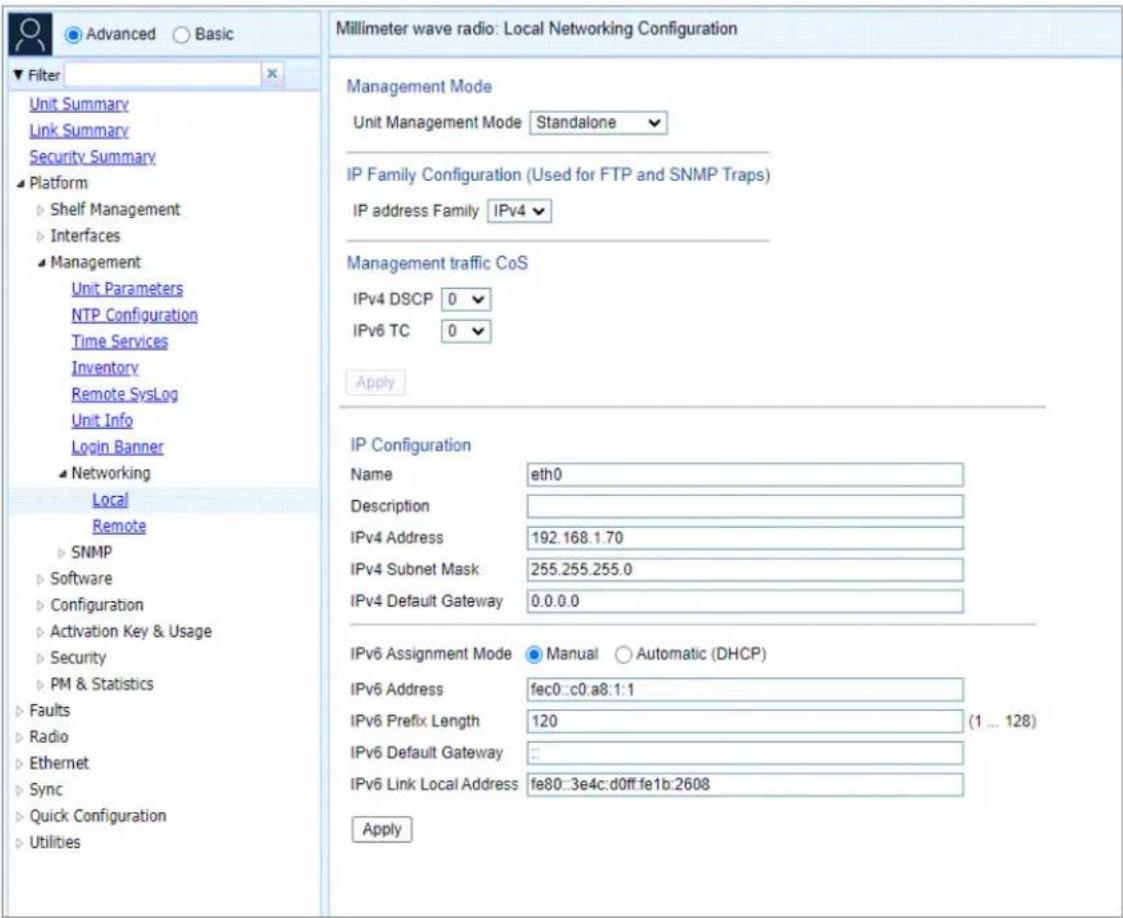
Task: Open Inventory page
Action: [105, 368]
